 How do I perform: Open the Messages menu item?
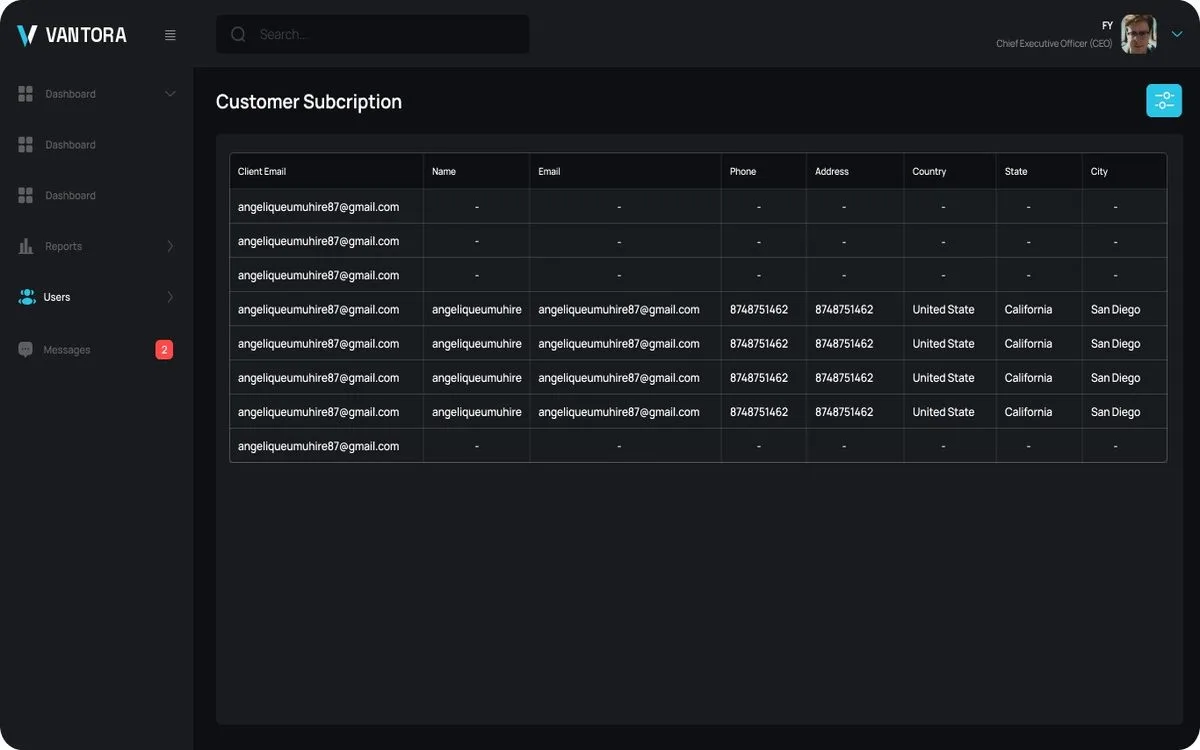click(67, 350)
